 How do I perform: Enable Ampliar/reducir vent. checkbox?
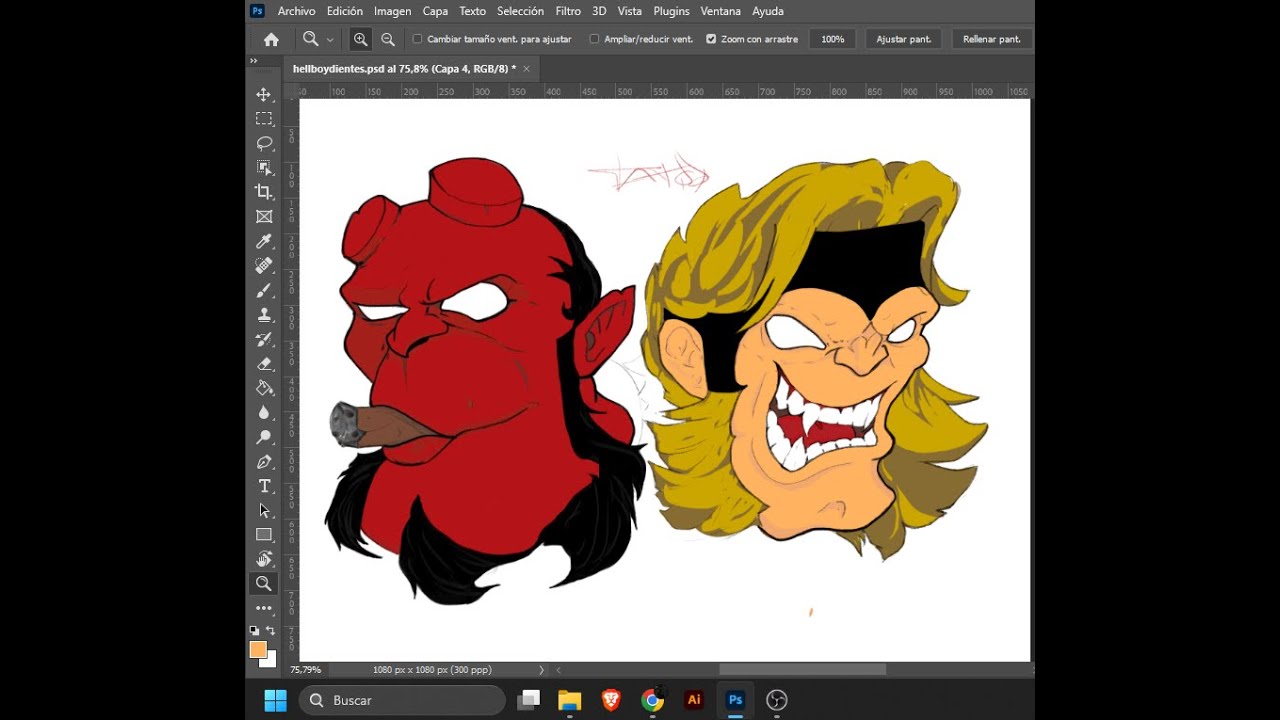(594, 39)
